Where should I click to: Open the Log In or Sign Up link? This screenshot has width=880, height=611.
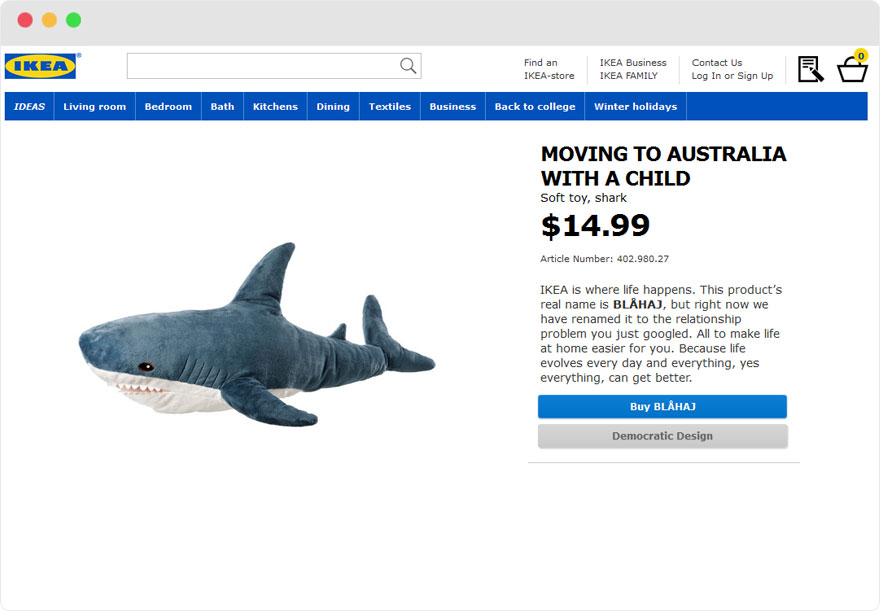point(732,76)
